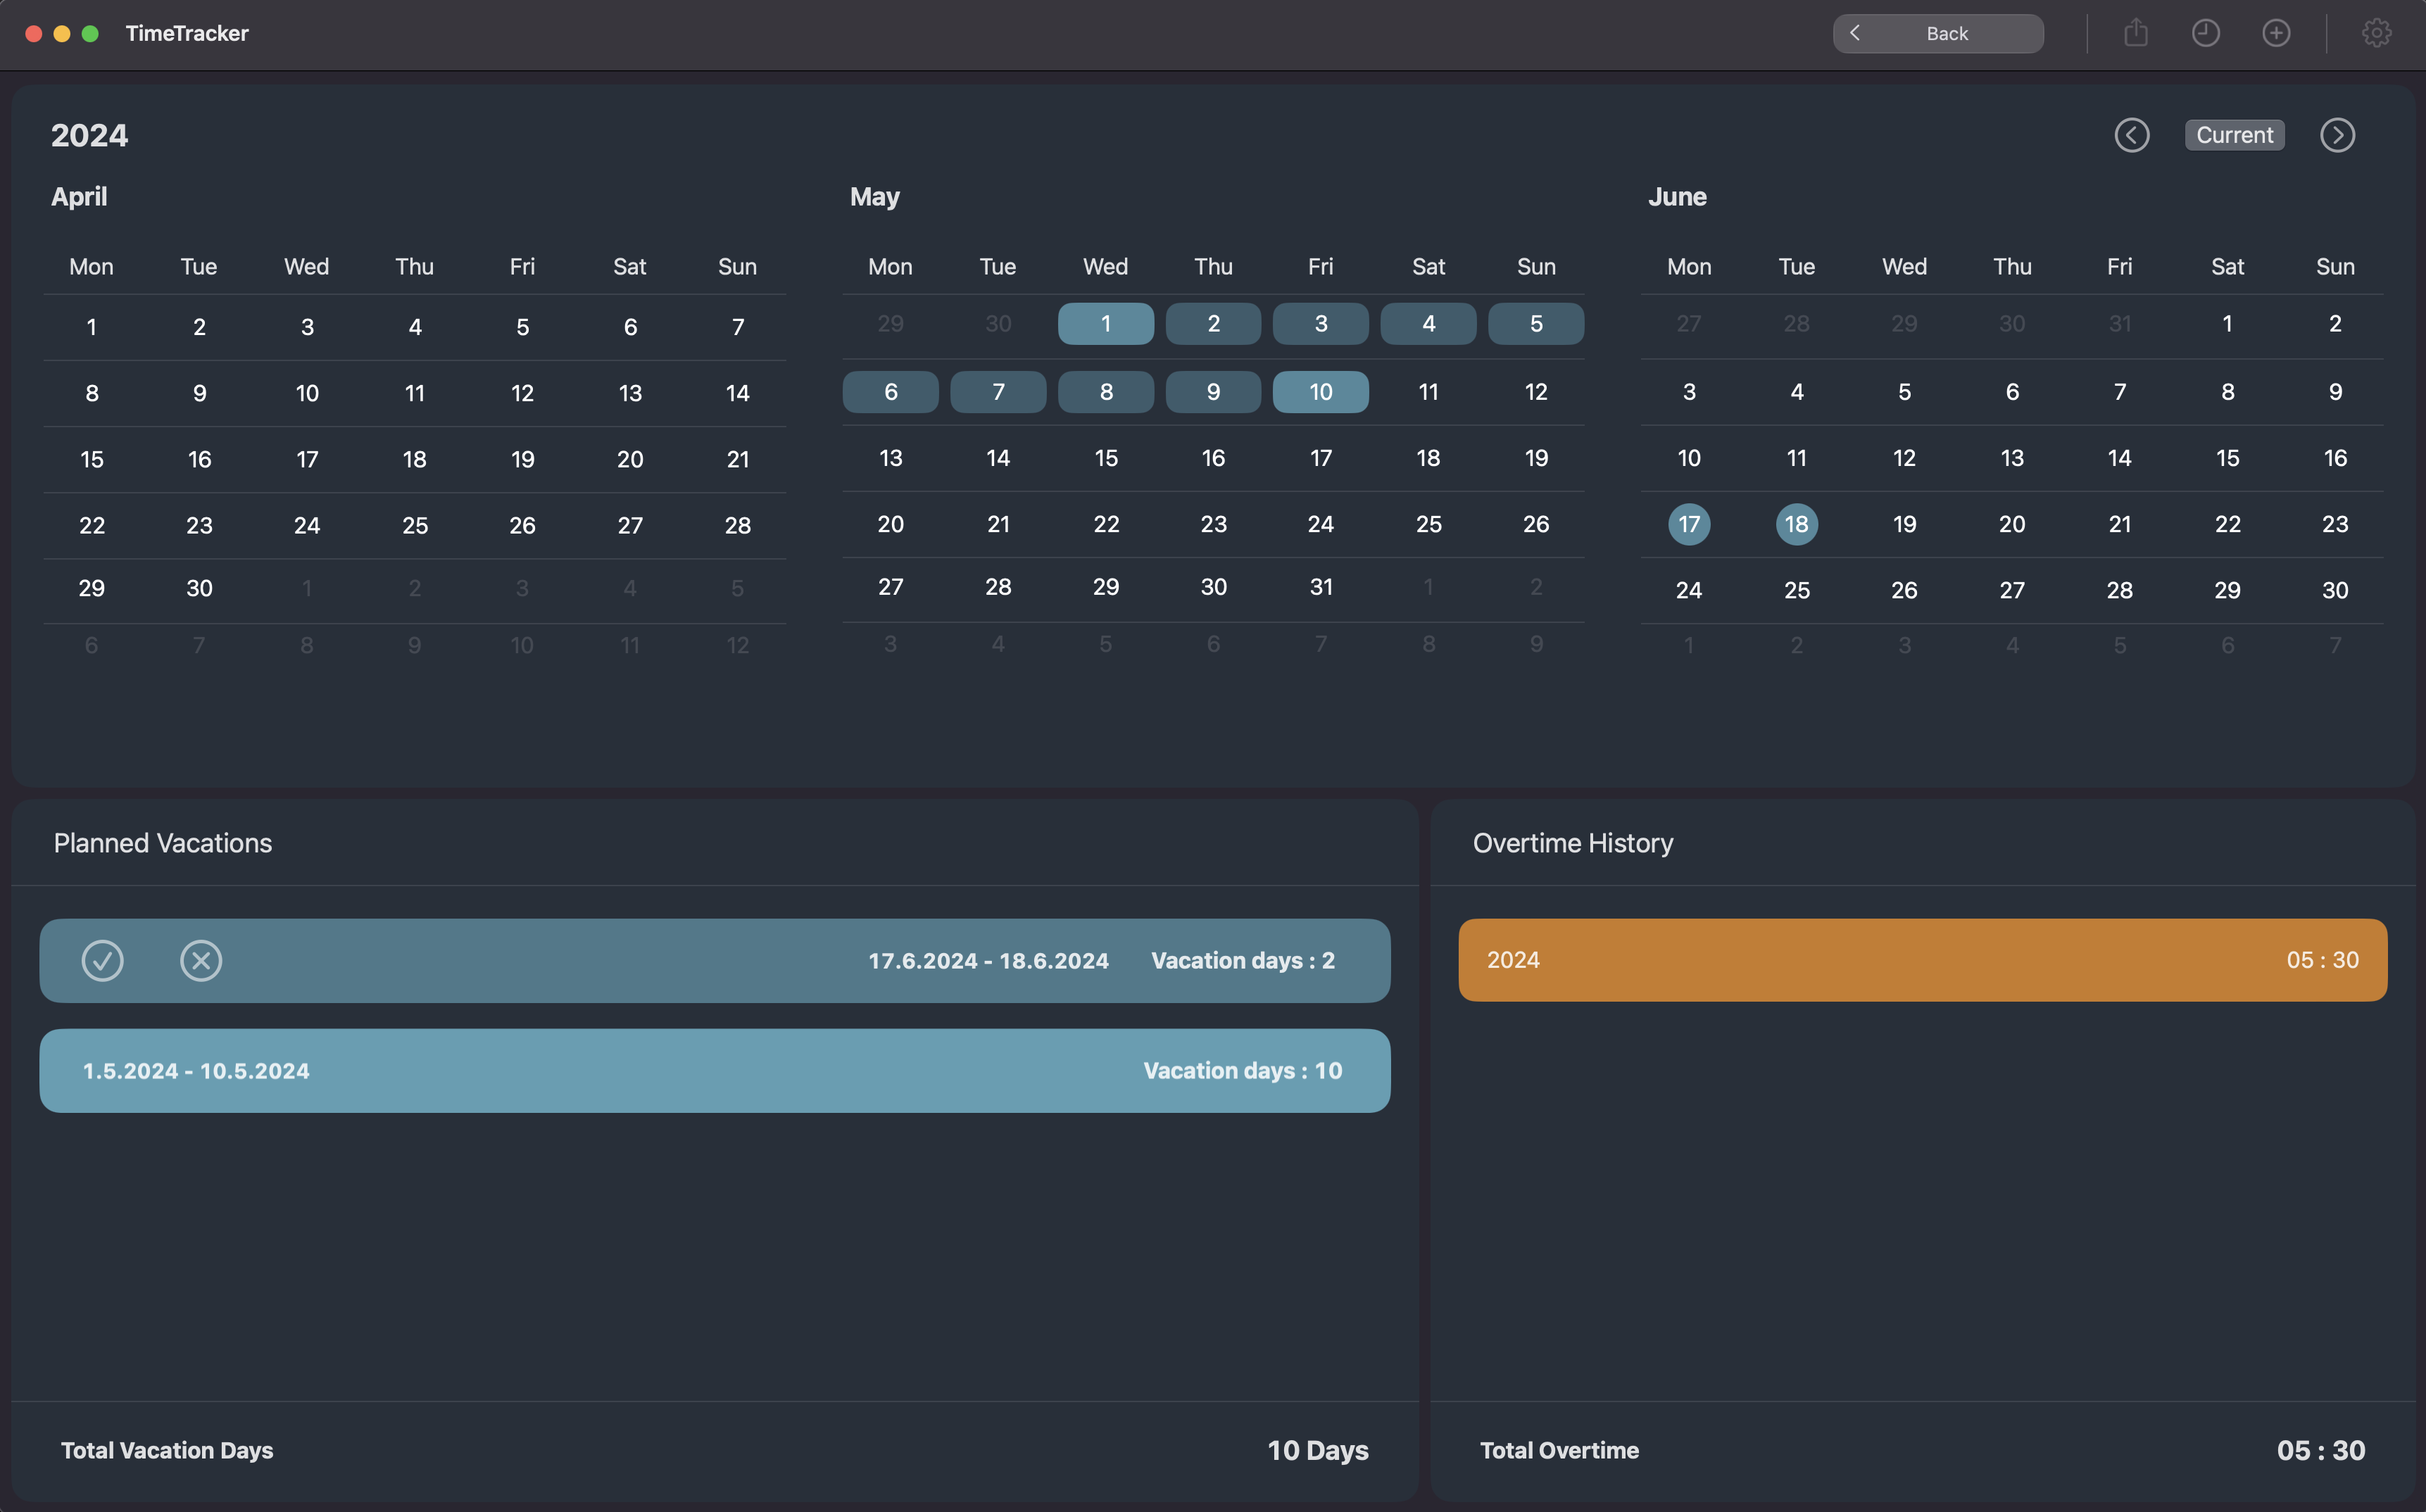
Task: Click the TimeTracker window title
Action: pyautogui.click(x=187, y=33)
